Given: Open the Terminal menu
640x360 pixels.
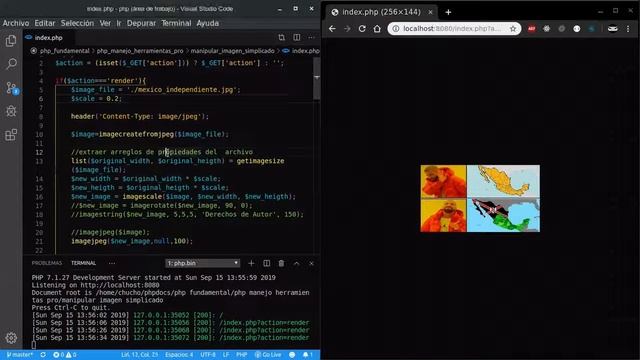Looking at the screenshot, I should pyautogui.click(x=176, y=23).
